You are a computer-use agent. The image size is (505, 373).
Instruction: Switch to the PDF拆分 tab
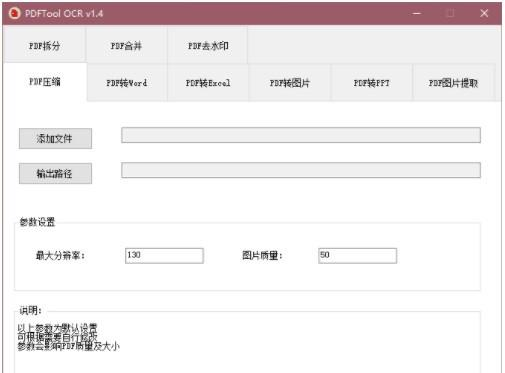coord(44,45)
